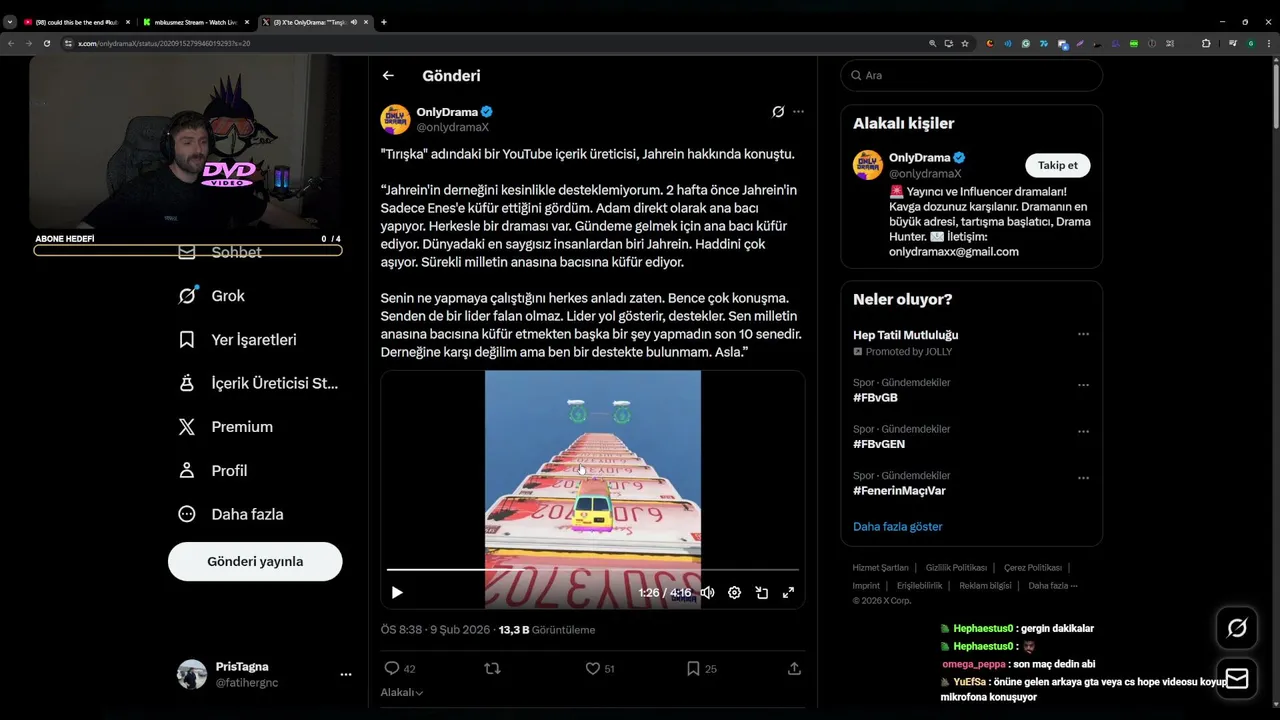Open OnlyDrama avatar in Alakalı kişiler
The image size is (1280, 720).
click(x=868, y=165)
